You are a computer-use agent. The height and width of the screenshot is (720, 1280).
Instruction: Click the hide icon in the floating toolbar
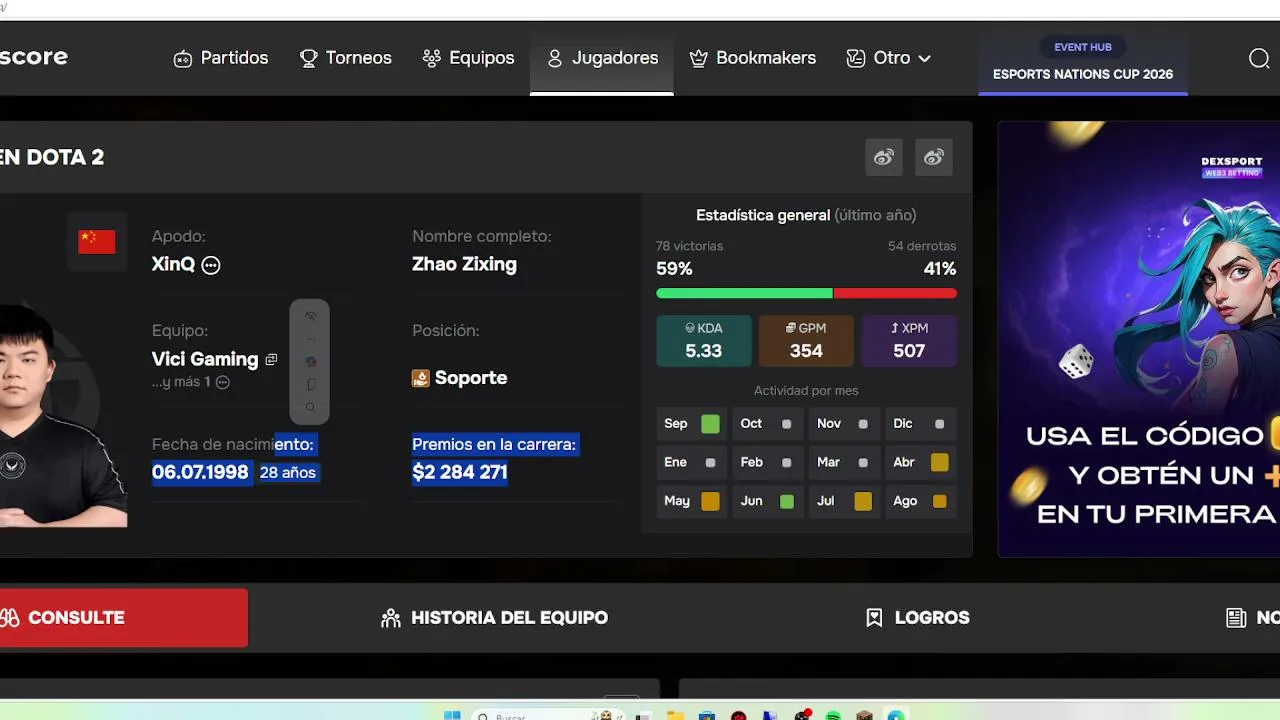pyautogui.click(x=310, y=316)
